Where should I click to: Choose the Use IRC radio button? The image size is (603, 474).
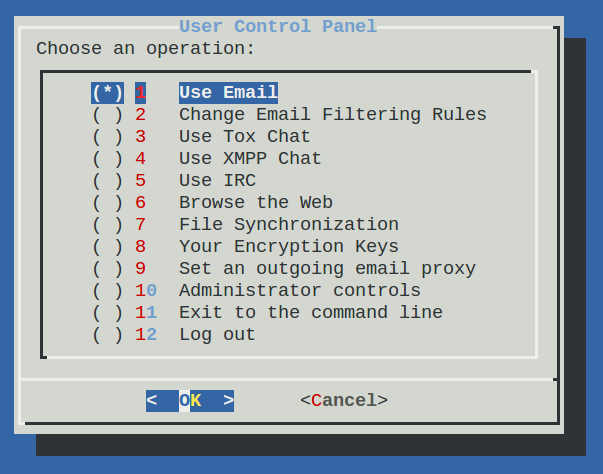click(x=107, y=181)
